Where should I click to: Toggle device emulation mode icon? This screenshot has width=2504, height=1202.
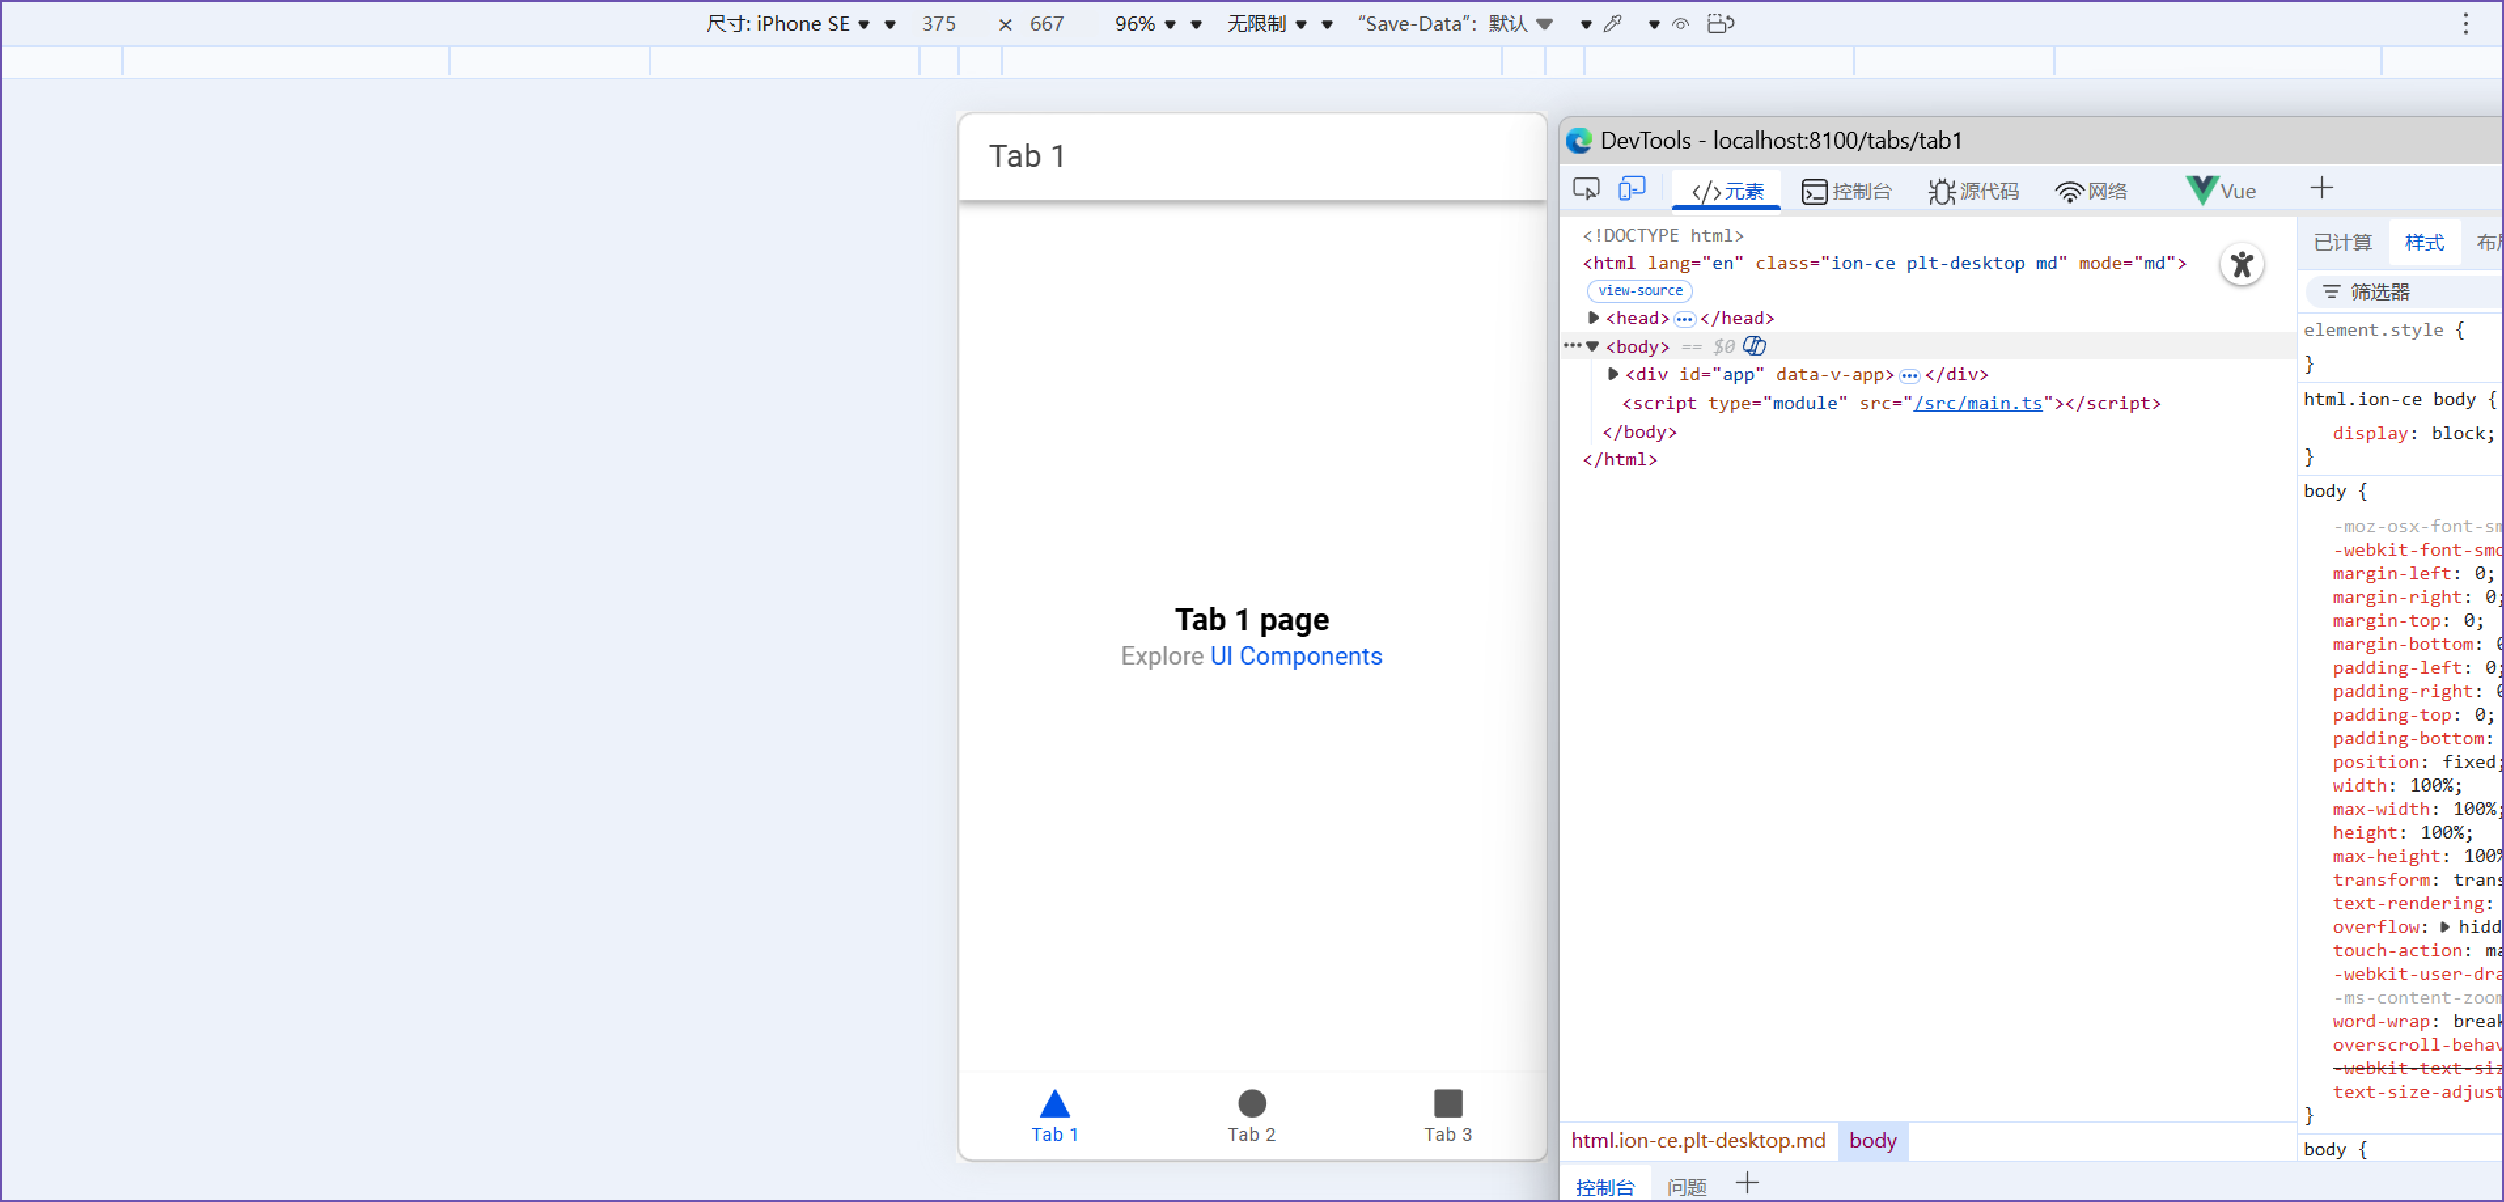coord(1632,189)
